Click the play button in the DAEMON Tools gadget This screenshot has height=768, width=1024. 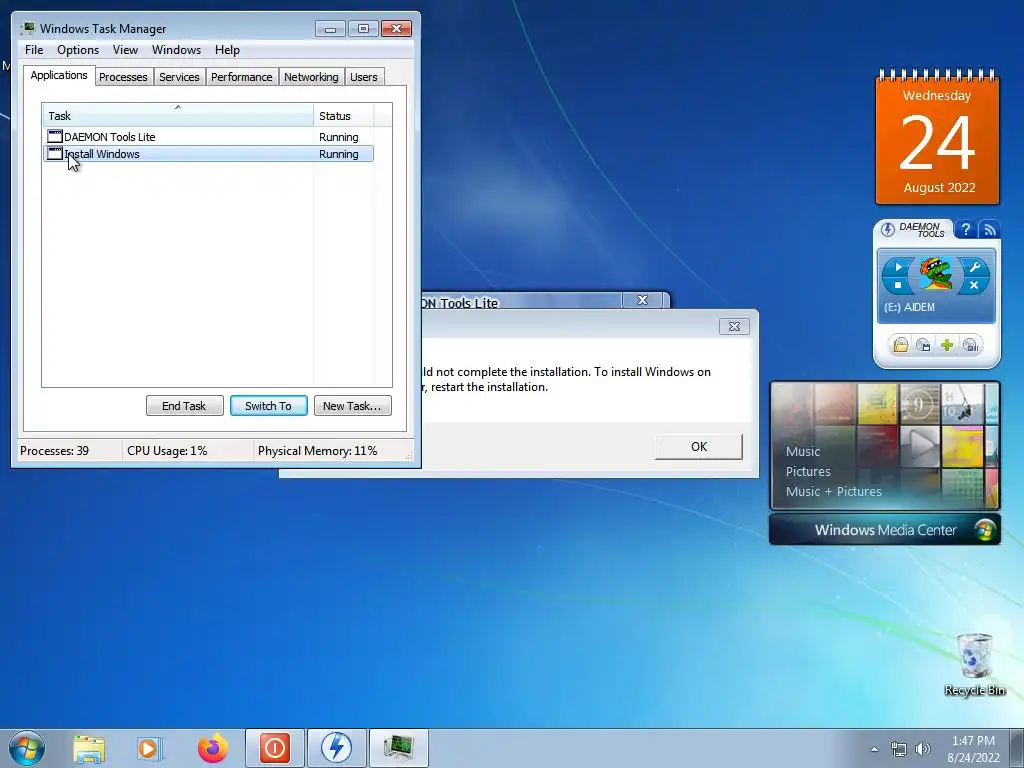click(x=899, y=266)
